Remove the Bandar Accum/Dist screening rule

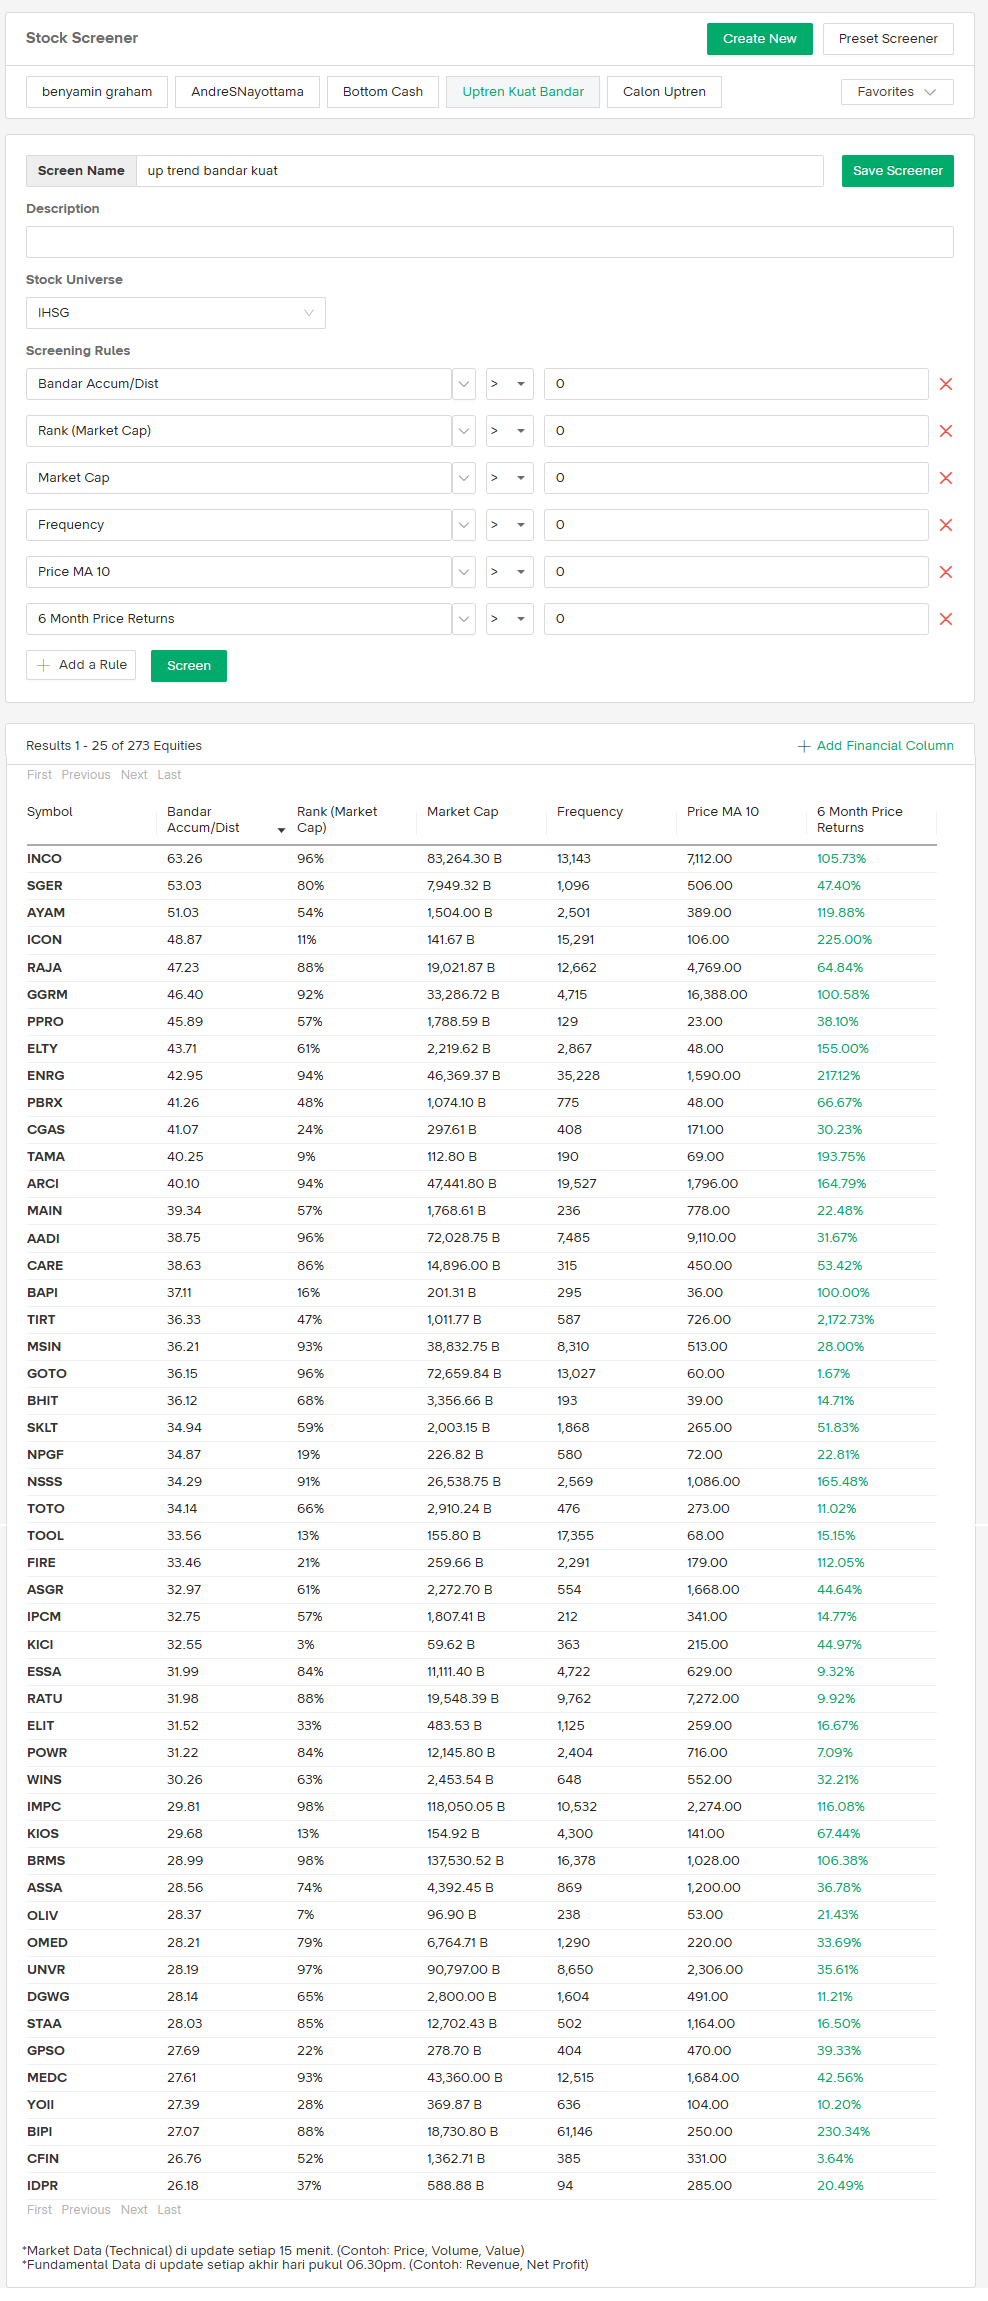tap(945, 384)
